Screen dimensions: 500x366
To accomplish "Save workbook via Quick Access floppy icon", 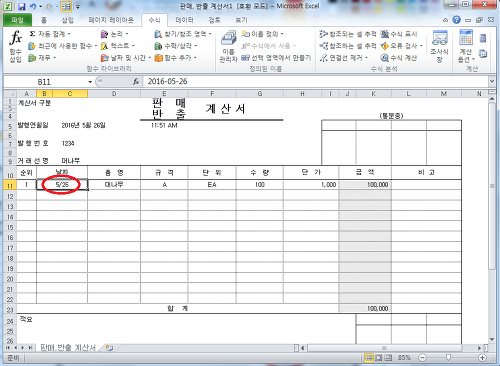I will click(21, 6).
